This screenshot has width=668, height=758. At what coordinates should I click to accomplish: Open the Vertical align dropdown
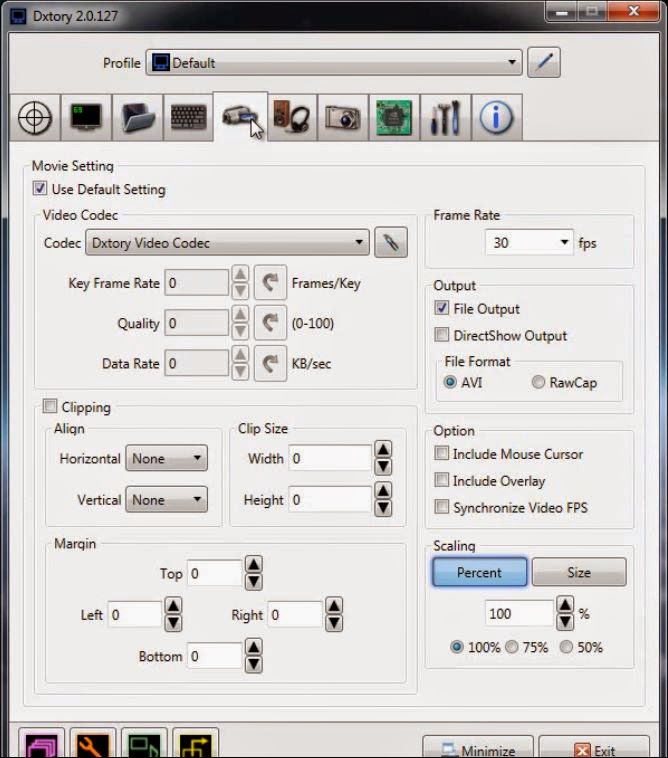[x=166, y=499]
